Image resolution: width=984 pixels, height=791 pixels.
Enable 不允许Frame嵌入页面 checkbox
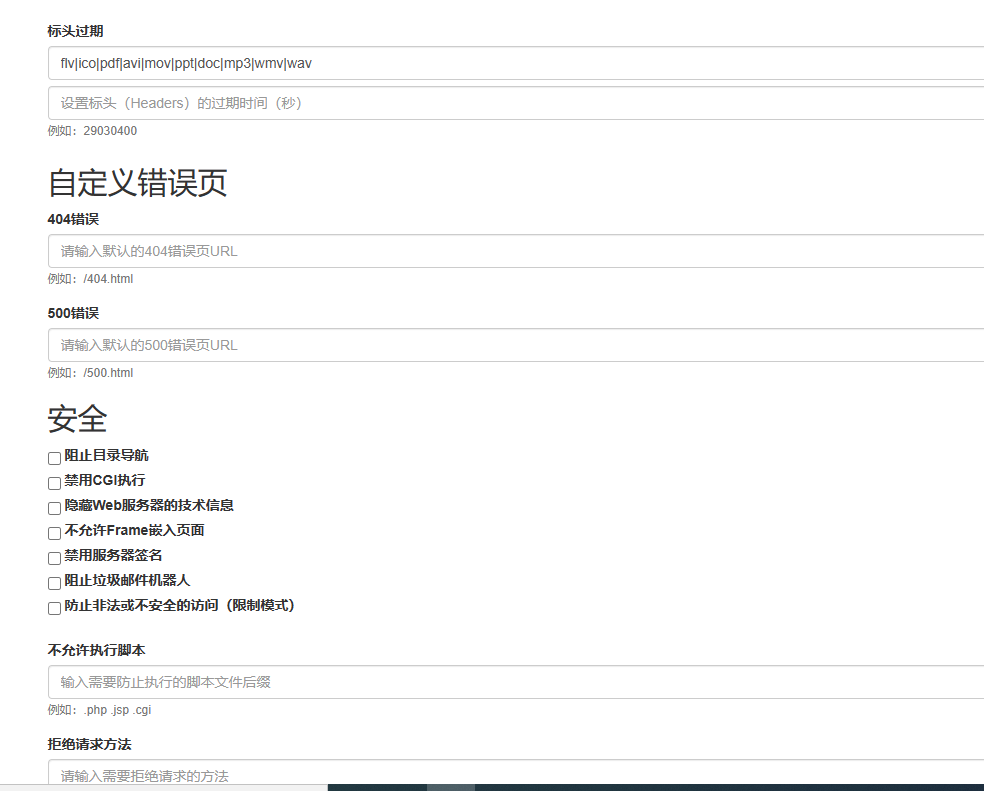(x=55, y=533)
